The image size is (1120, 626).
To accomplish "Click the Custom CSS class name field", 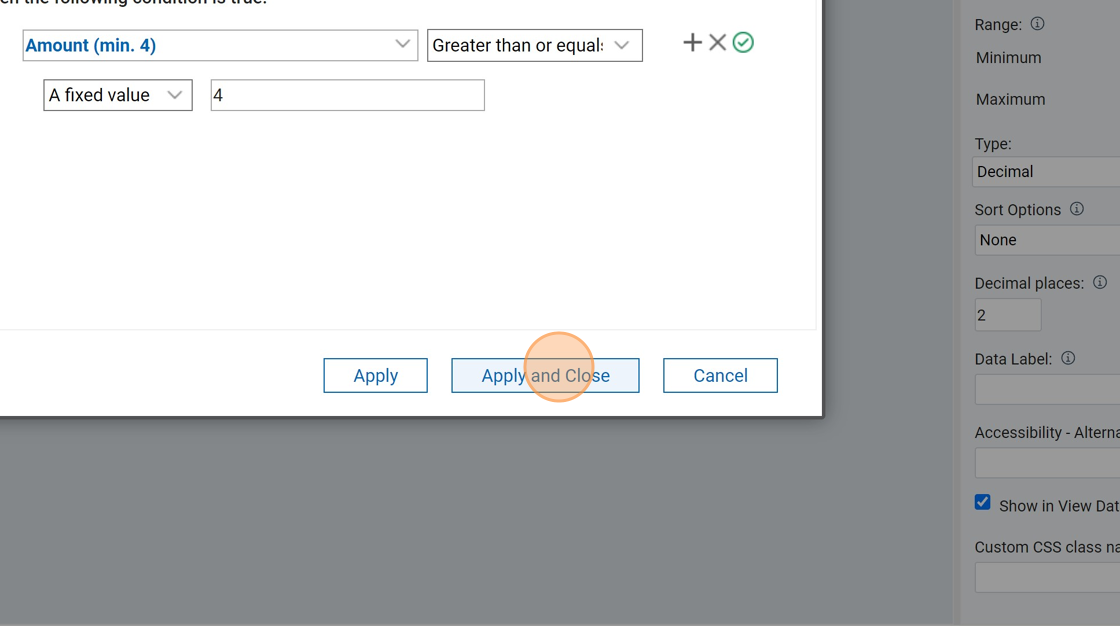I will tap(1046, 578).
